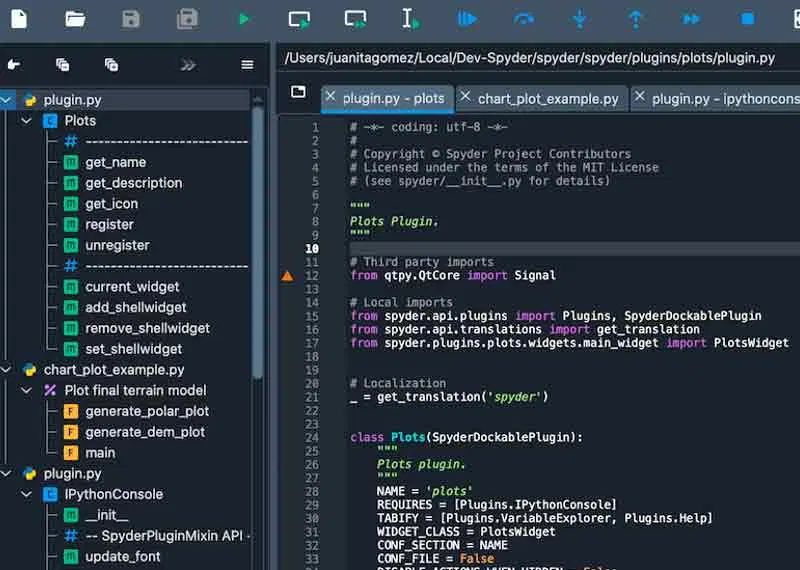This screenshot has height=570, width=800.
Task: Jump to set_shellwidget method
Action: [134, 349]
